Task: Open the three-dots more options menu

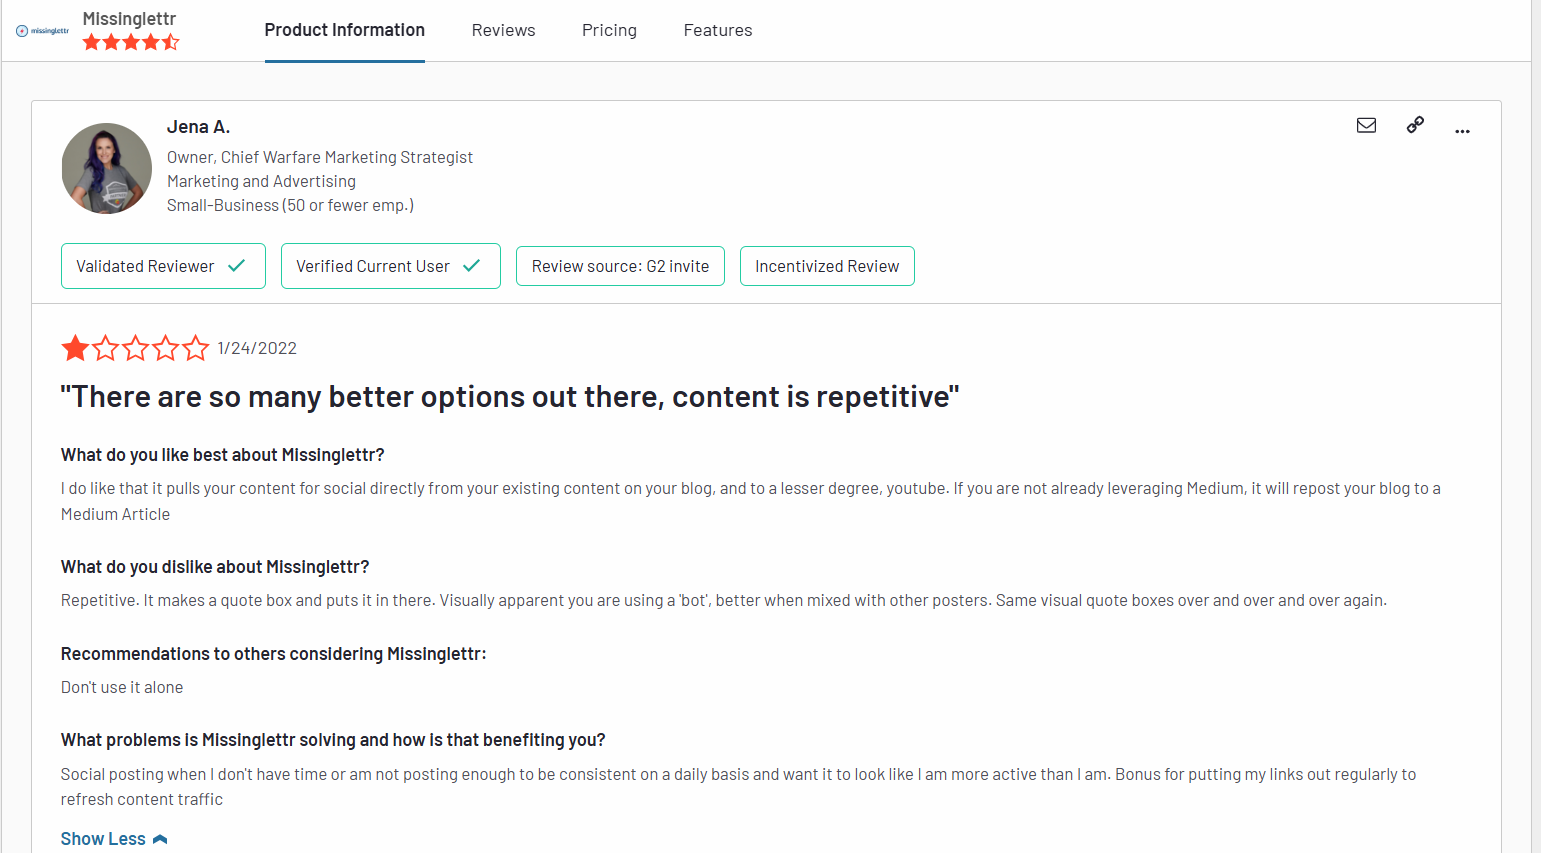Action: (x=1462, y=131)
